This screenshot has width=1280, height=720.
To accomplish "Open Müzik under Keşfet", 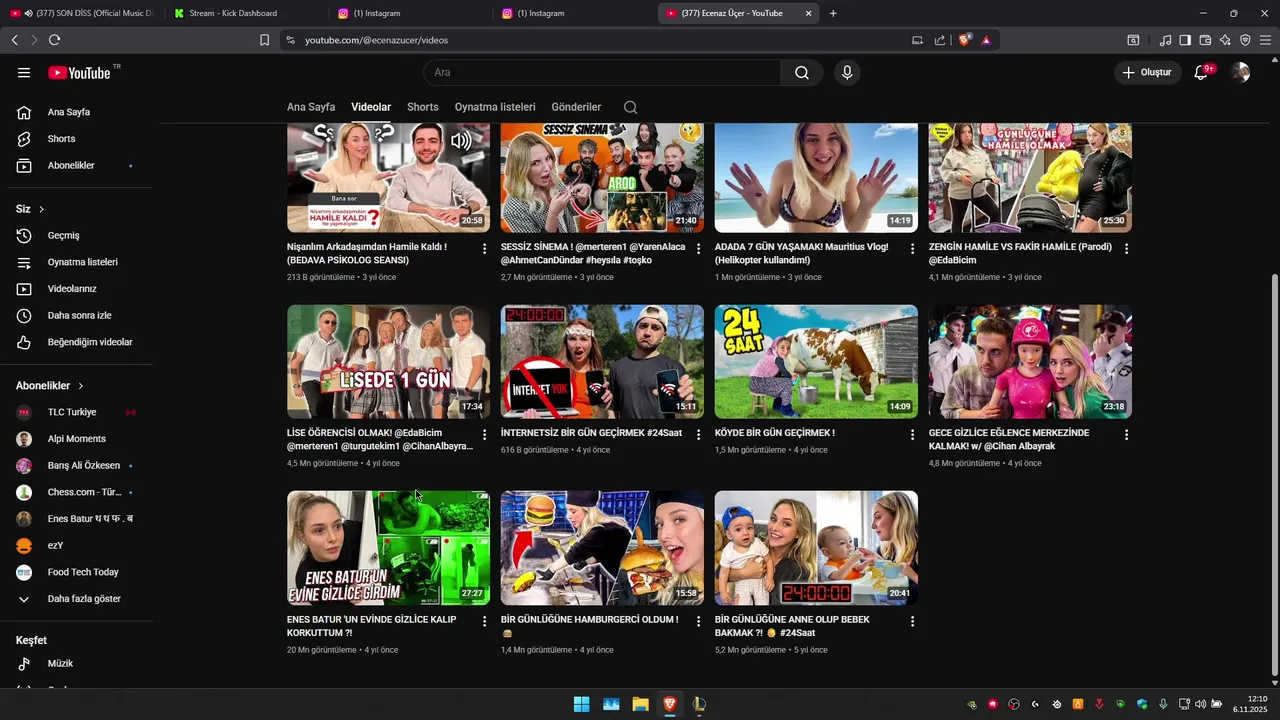I will click(x=80, y=664).
